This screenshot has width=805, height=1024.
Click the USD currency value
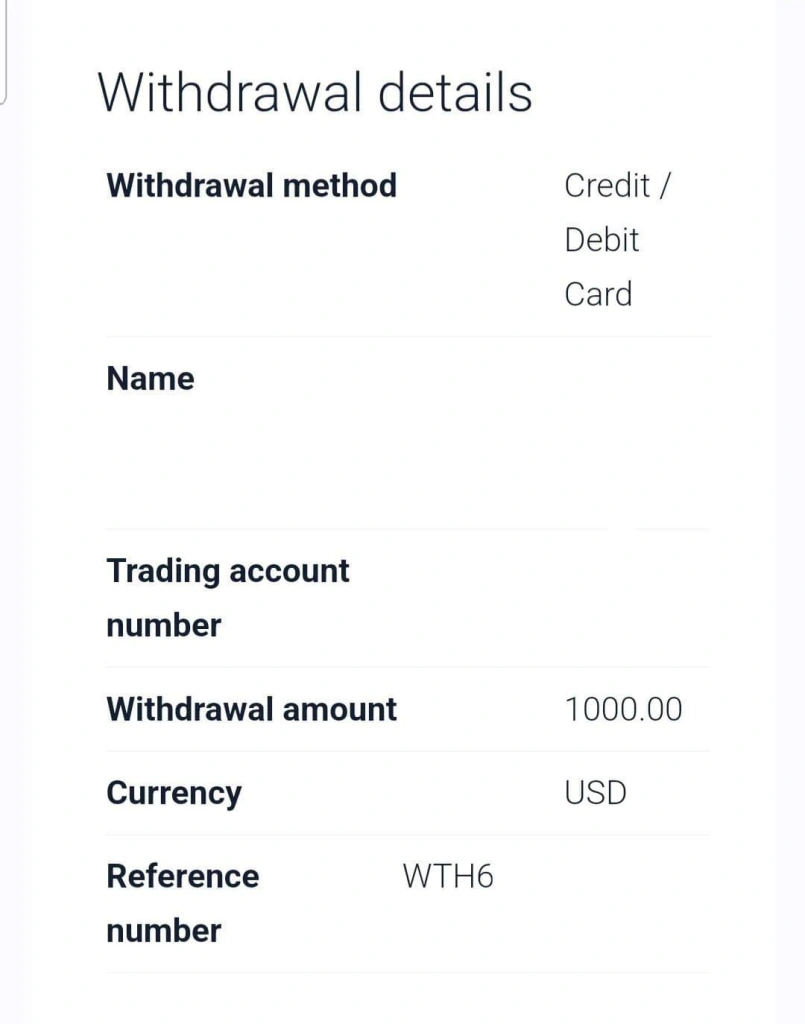click(x=595, y=793)
